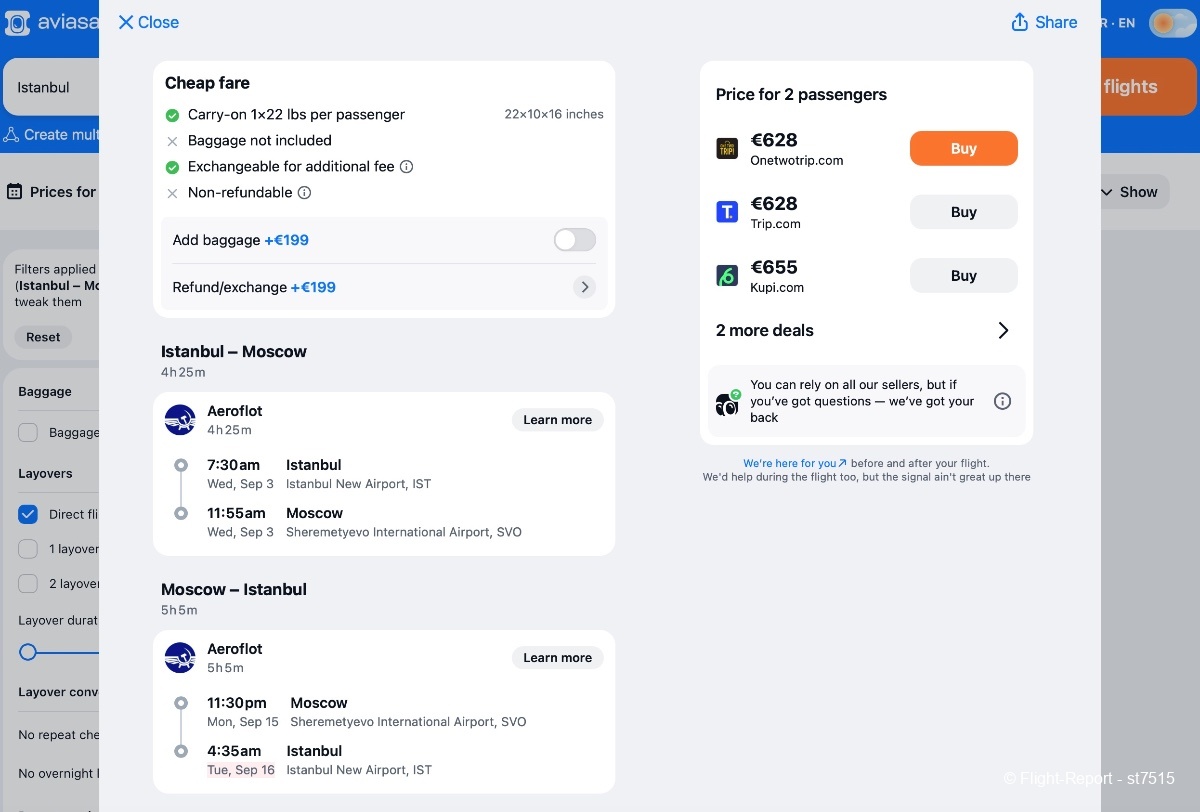Screen dimensions: 1200x812
Task: Buy ticket from Onetwotrip.com
Action: 964,148
